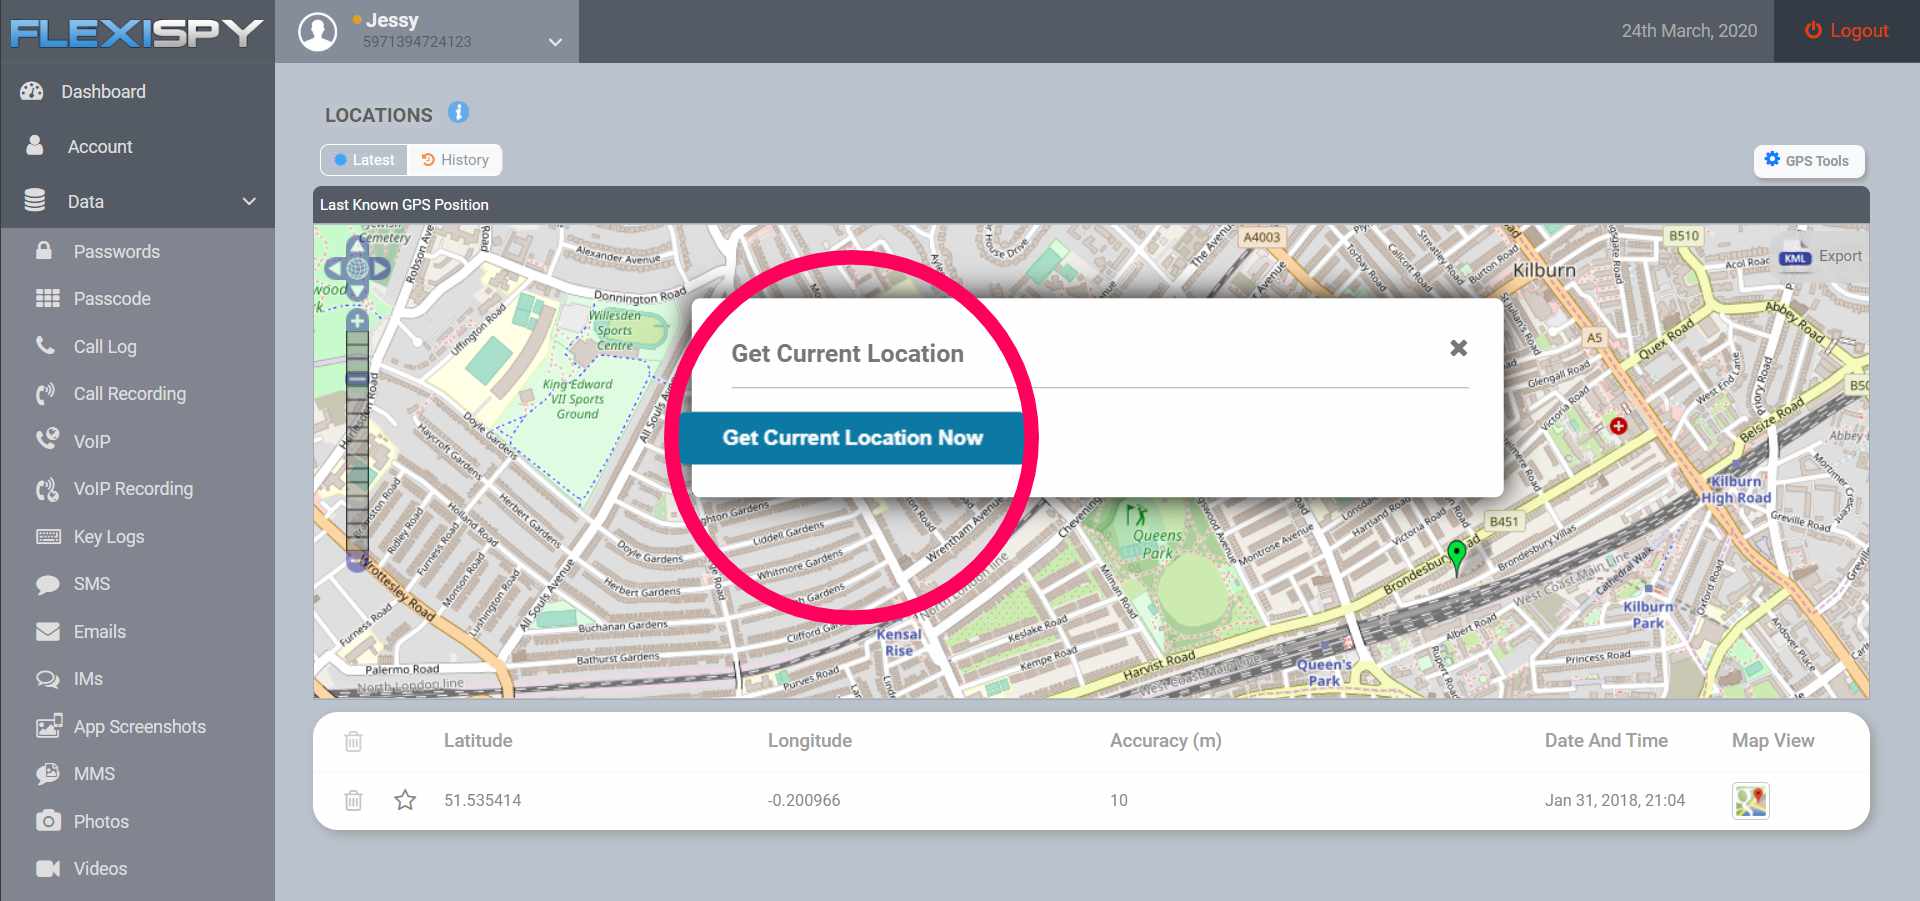Open Photos via the camera icon
Image resolution: width=1920 pixels, height=901 pixels.
(x=48, y=821)
